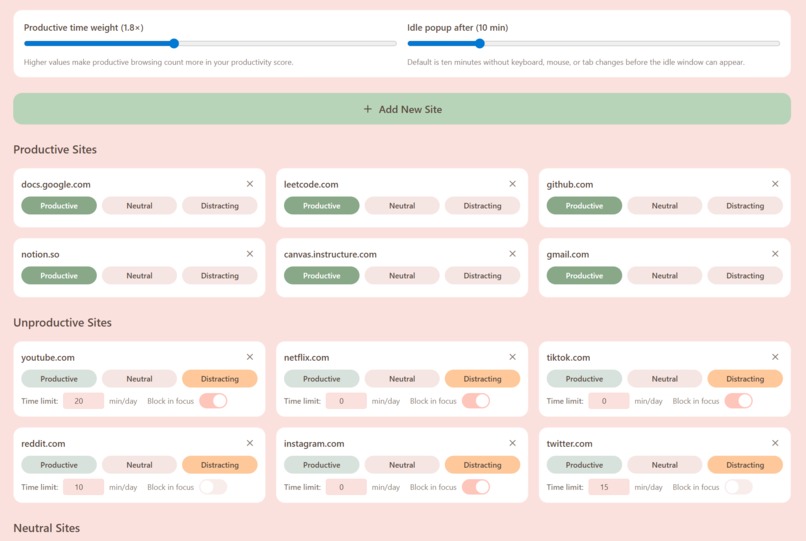This screenshot has height=541, width=806.
Task: Edit the netflix.com time limit field
Action: click(x=346, y=401)
